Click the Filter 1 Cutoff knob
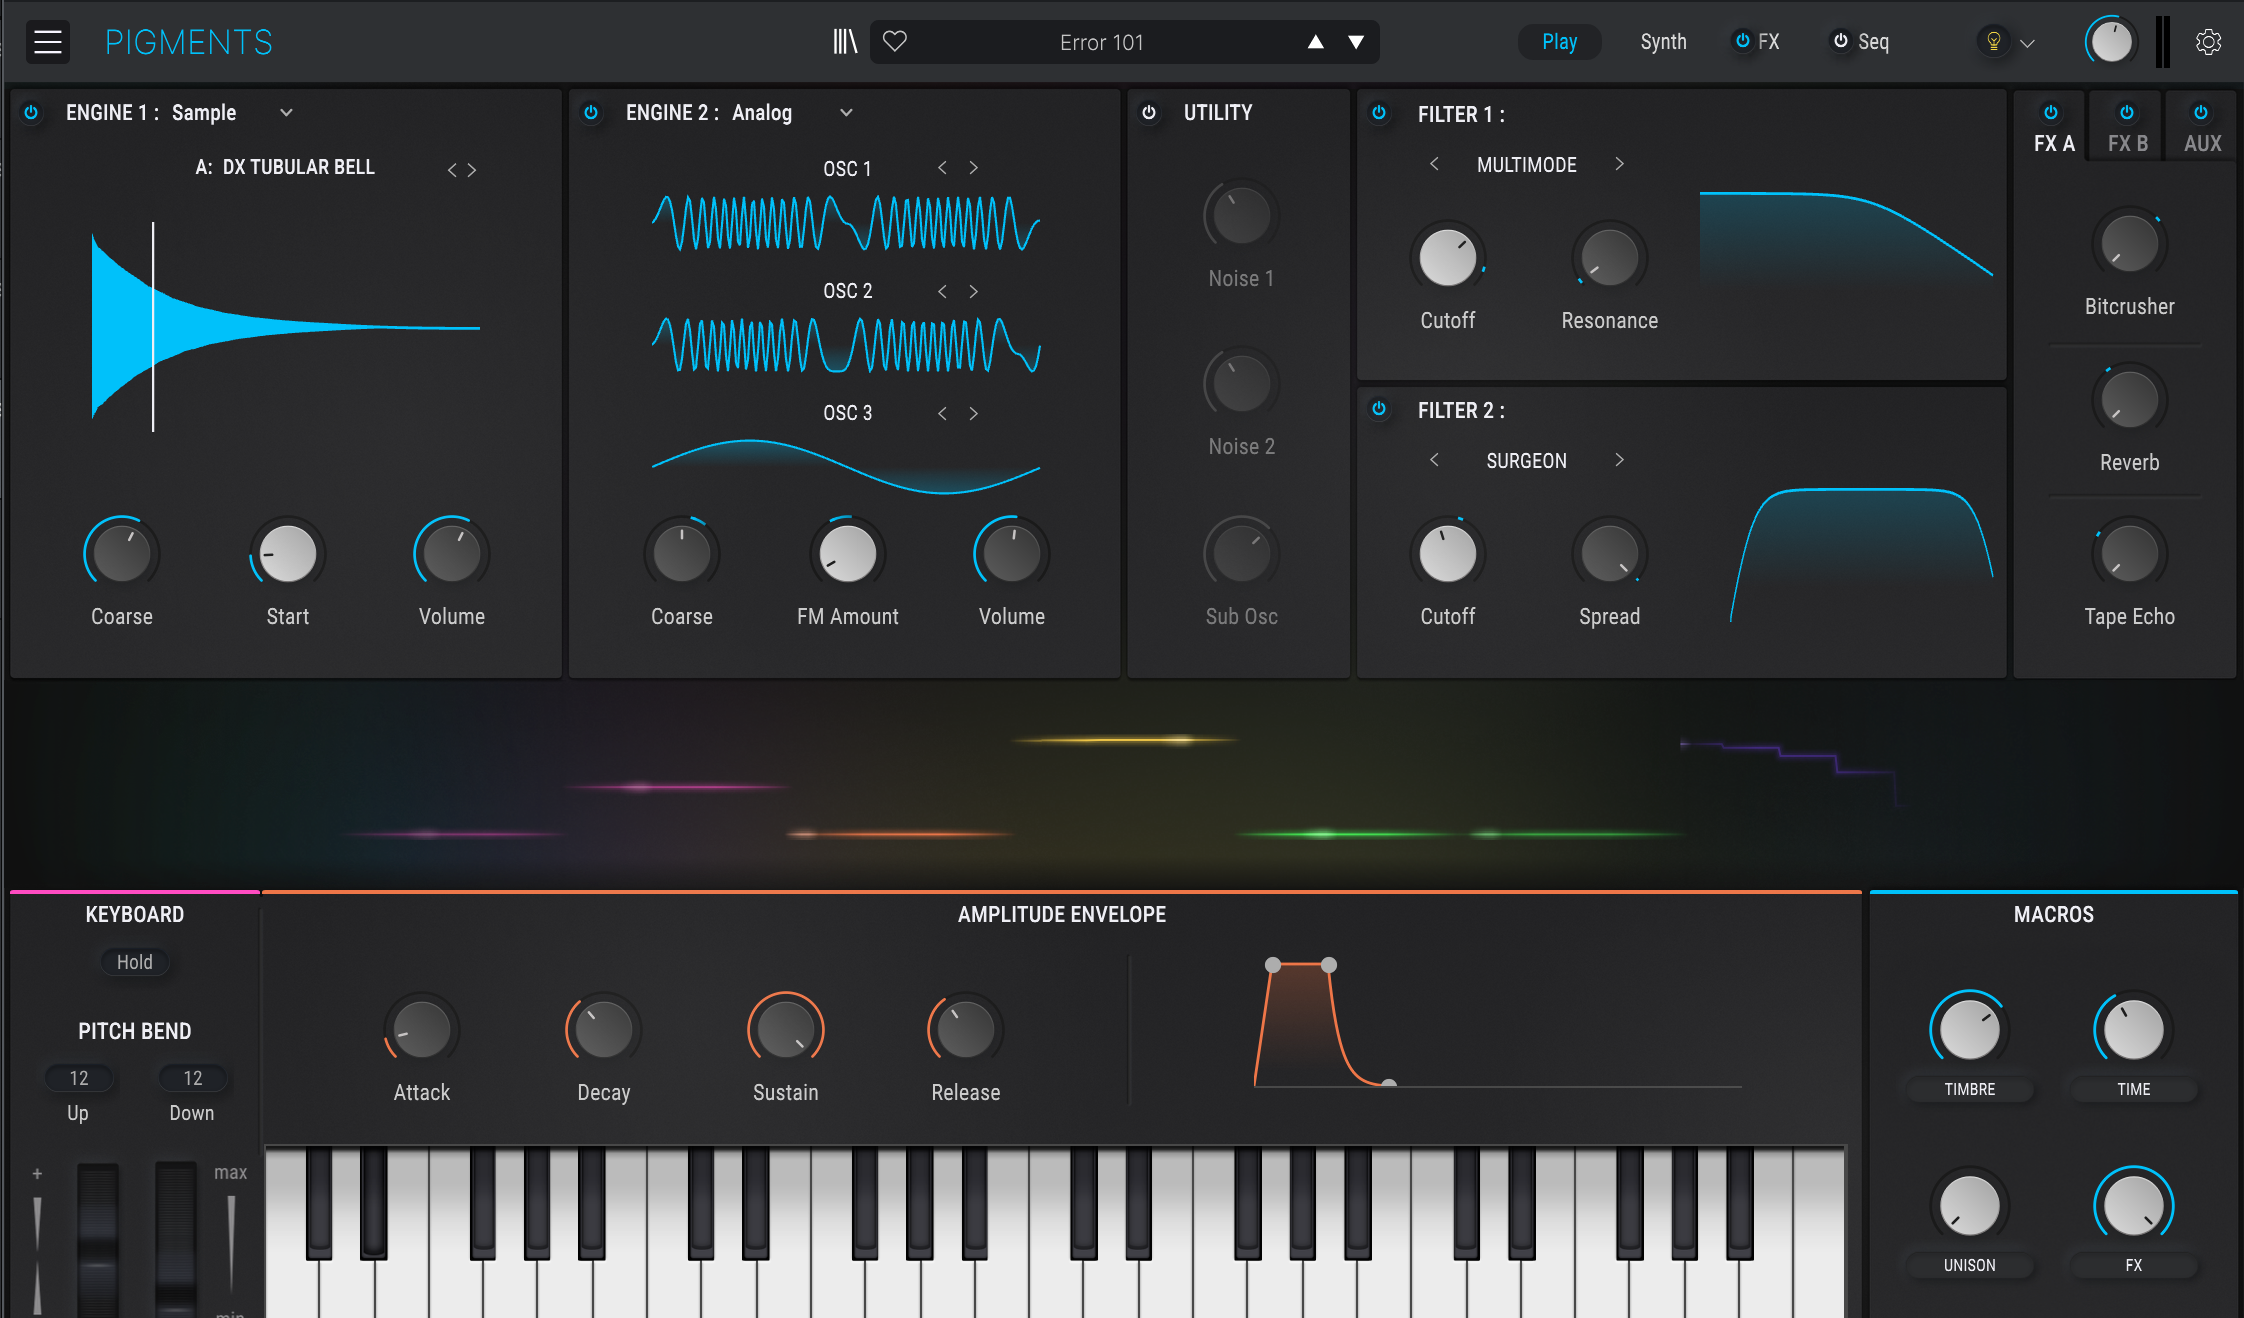2244x1318 pixels. [x=1447, y=258]
